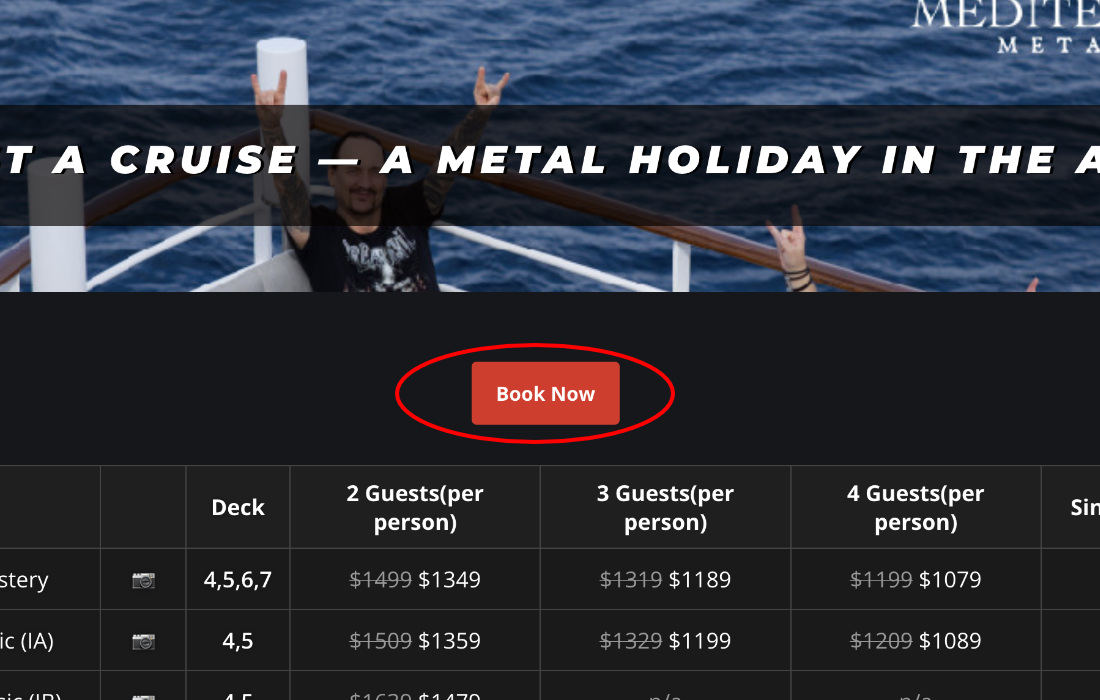Select the $1189 three-guest price

click(x=699, y=580)
